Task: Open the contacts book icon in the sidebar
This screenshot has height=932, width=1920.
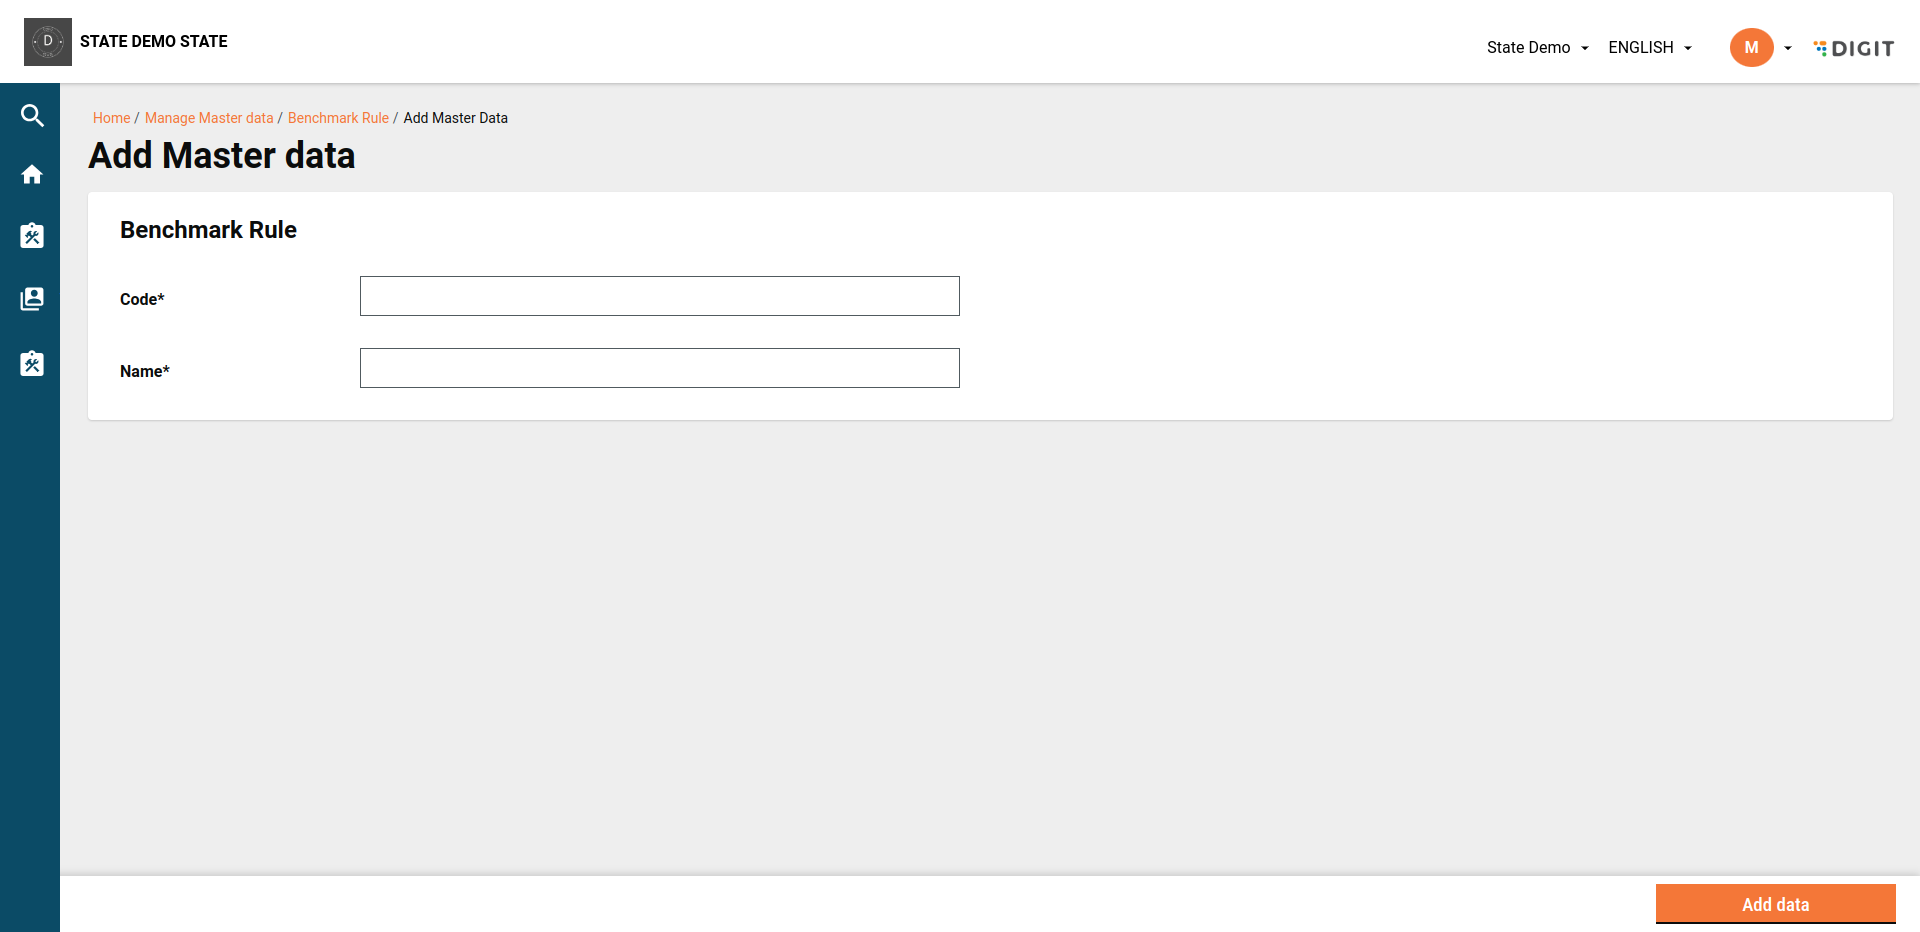Action: (32, 299)
